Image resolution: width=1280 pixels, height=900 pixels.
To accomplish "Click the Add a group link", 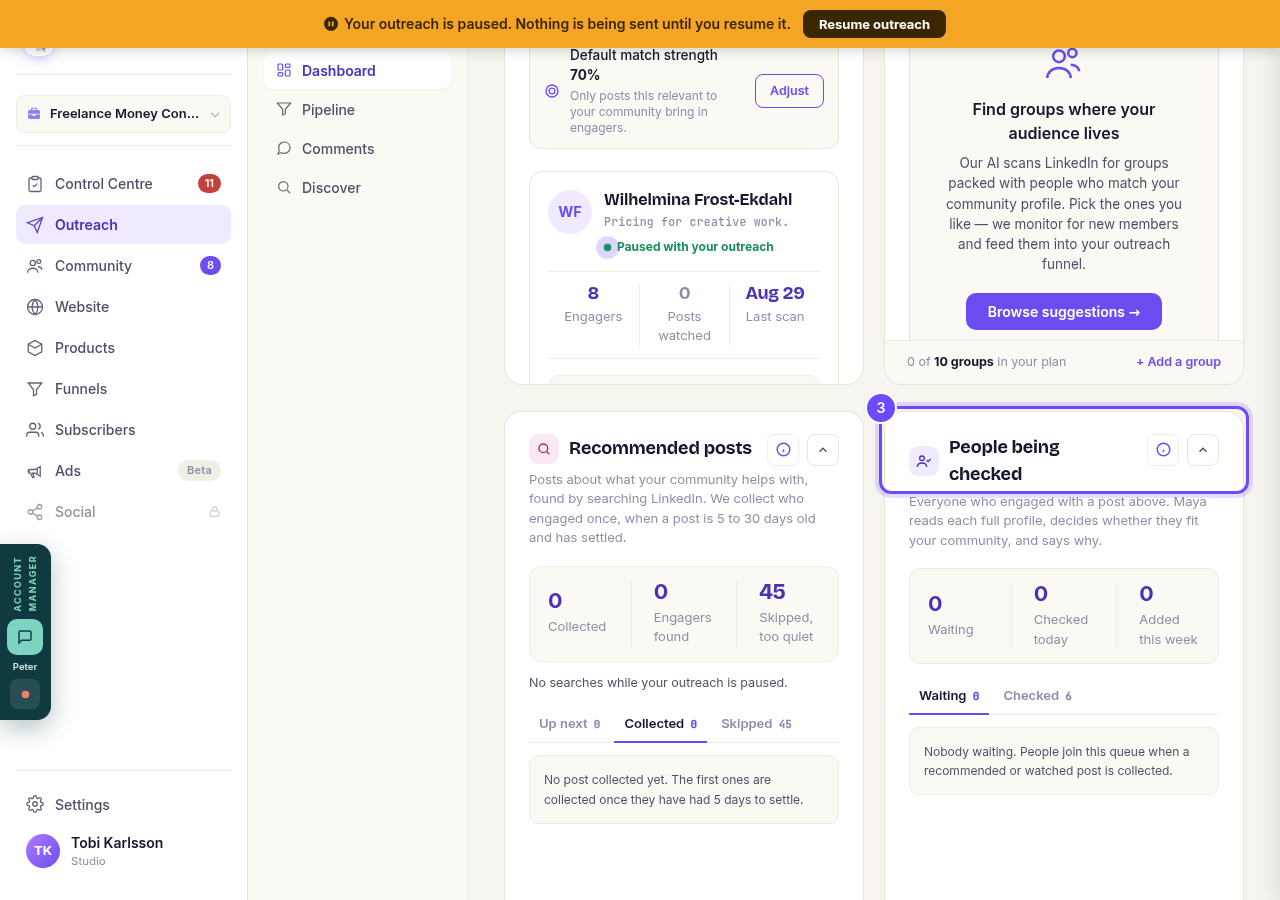I will coord(1178,362).
